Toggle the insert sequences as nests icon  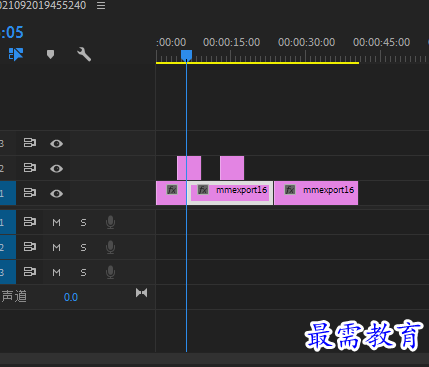[x=16, y=54]
